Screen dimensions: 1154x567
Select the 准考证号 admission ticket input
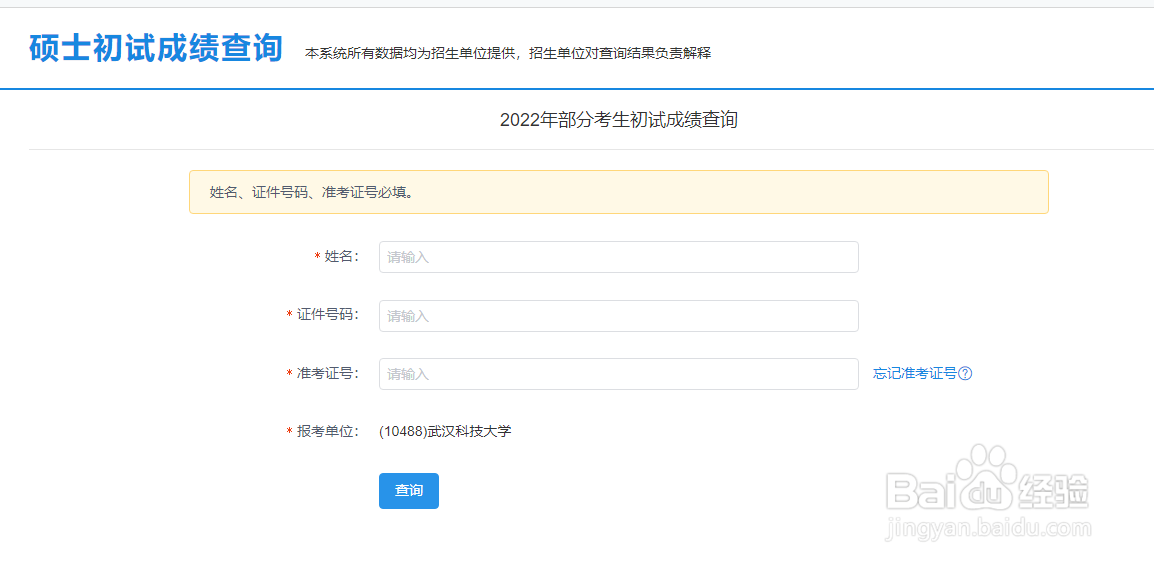[618, 374]
